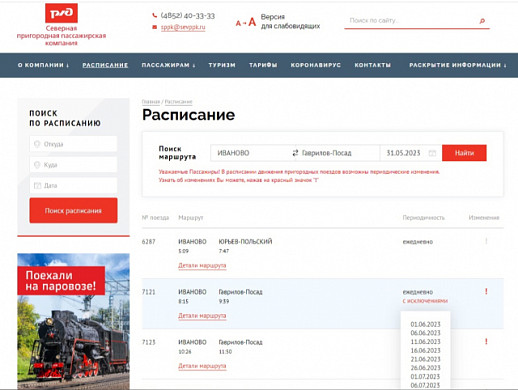This screenshot has width=518, height=390.
Task: Click the Поиск расписания button
Action: [73, 210]
